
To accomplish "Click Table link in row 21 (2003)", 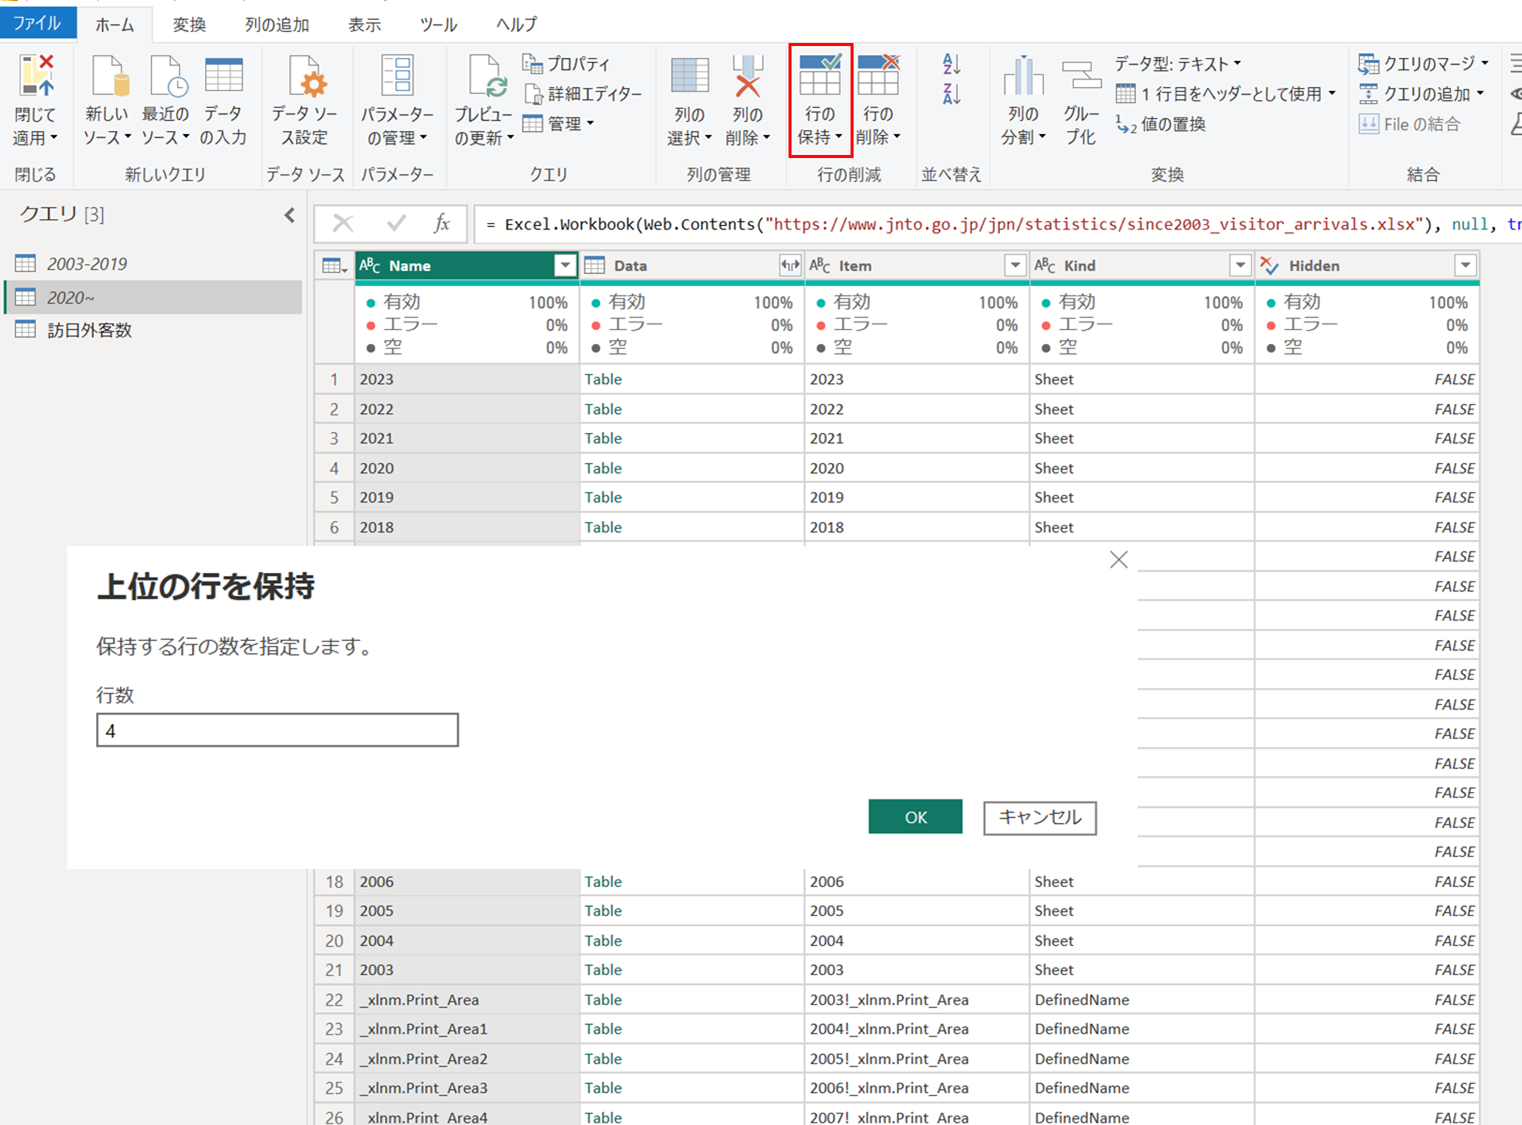I will click(603, 970).
